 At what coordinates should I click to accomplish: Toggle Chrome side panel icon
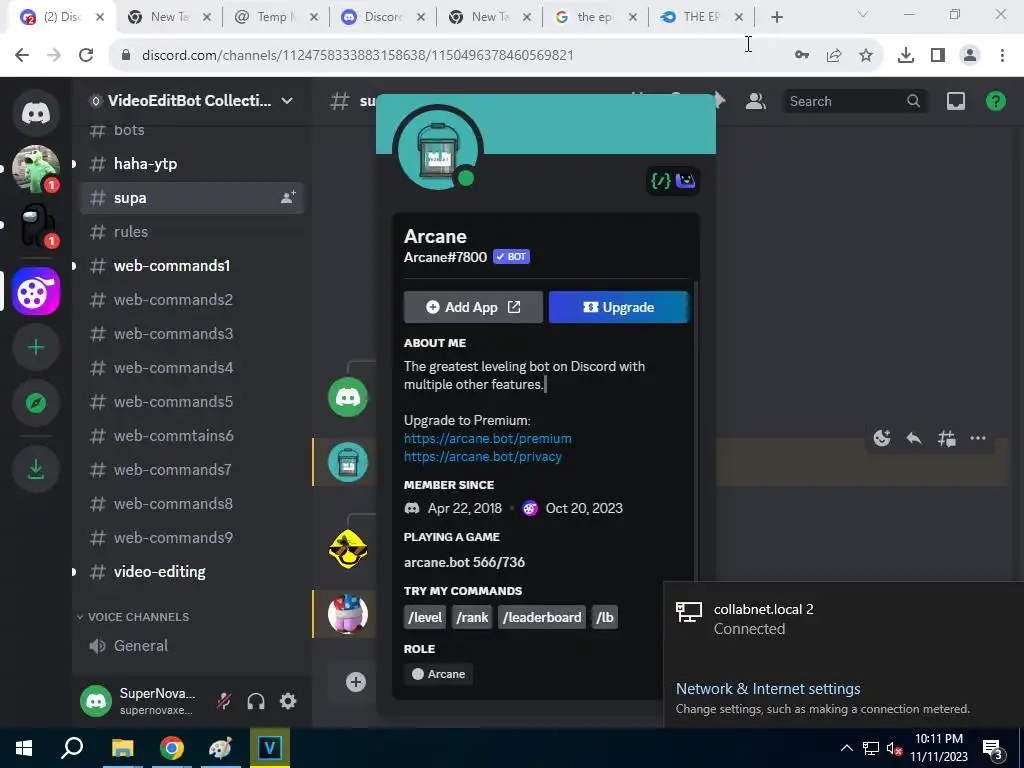[x=938, y=55]
